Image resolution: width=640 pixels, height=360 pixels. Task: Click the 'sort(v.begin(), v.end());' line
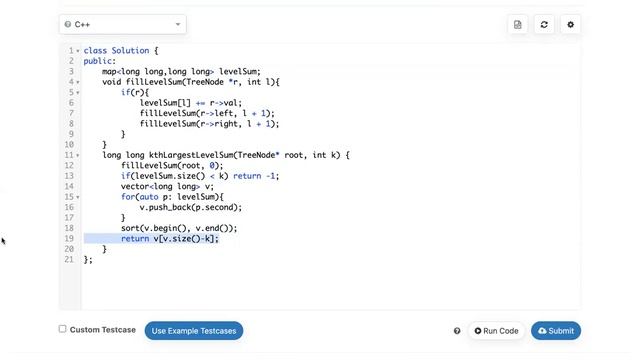(179, 228)
